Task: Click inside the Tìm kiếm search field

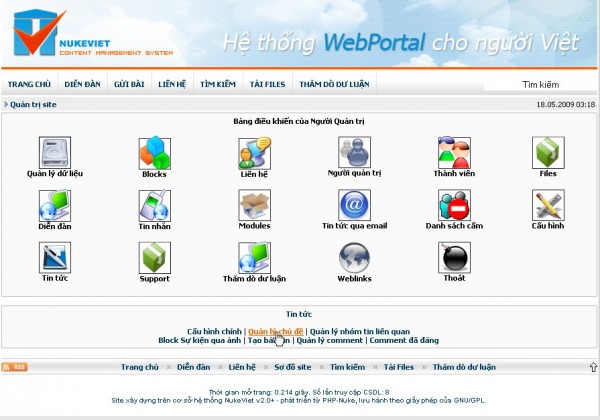Action: click(540, 85)
